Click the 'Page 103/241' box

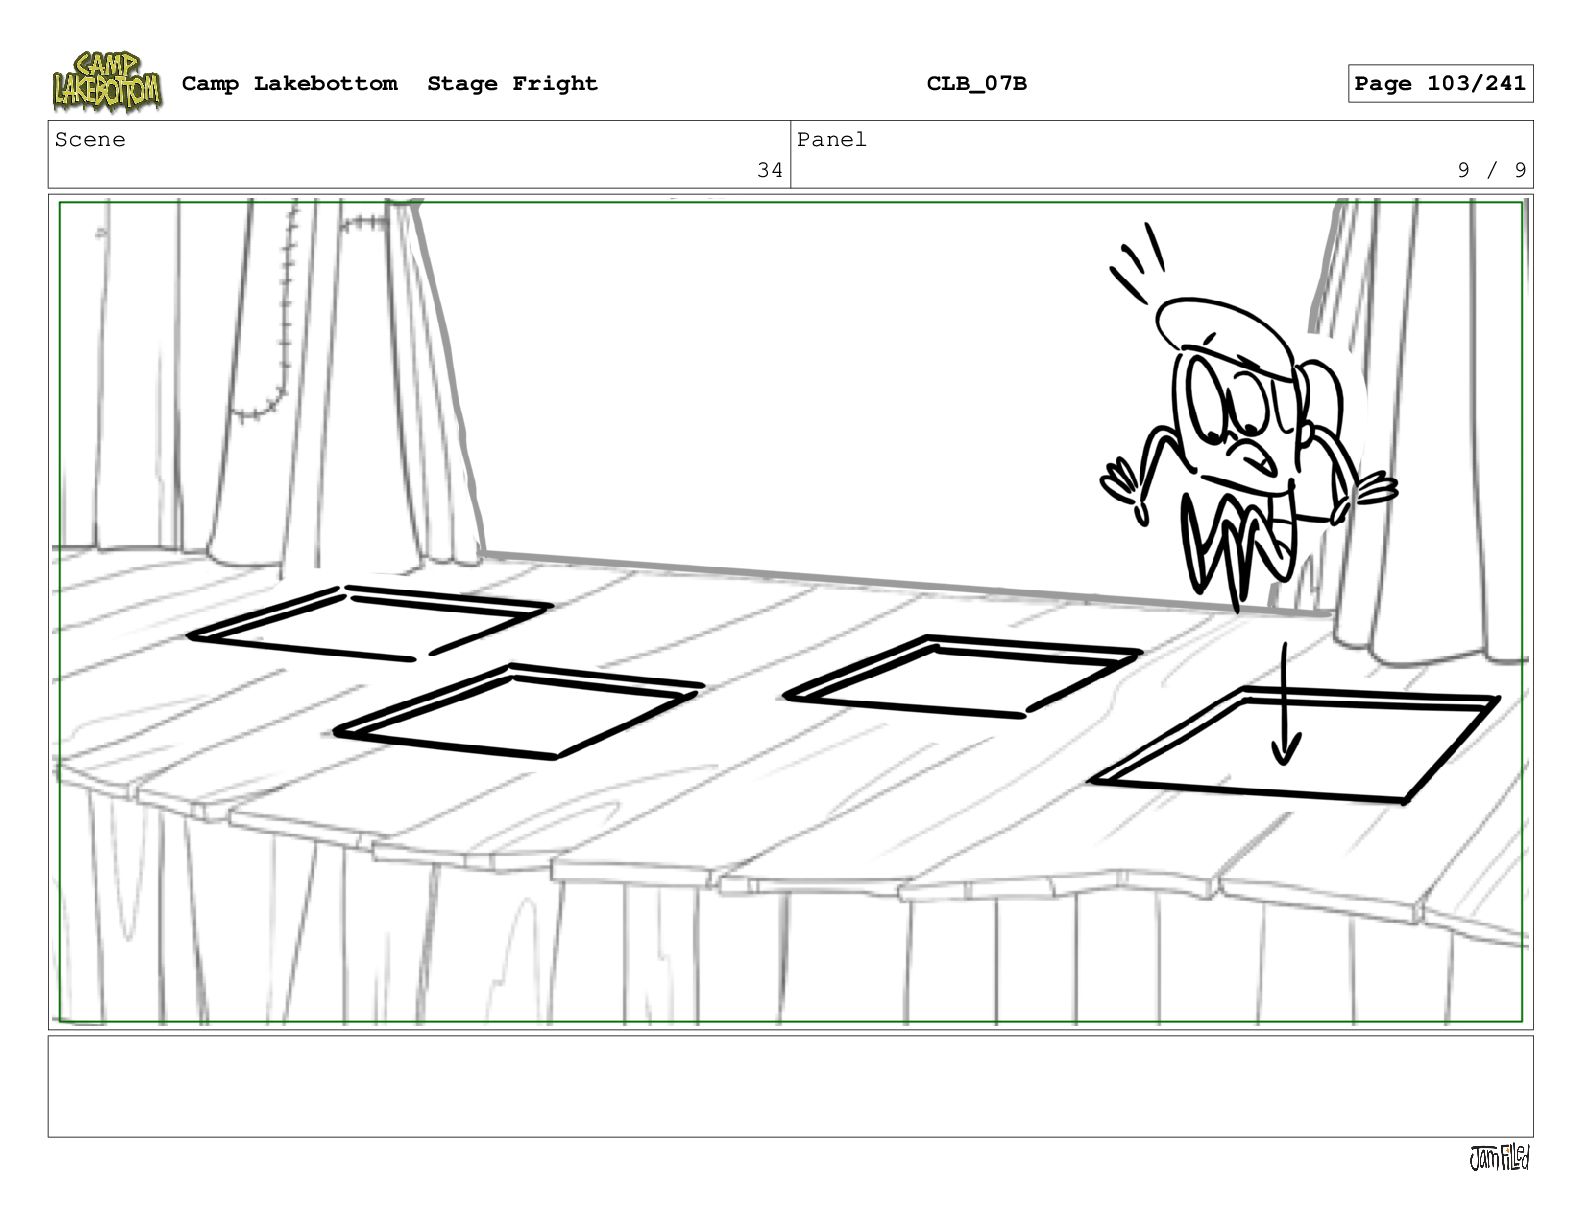click(1440, 84)
